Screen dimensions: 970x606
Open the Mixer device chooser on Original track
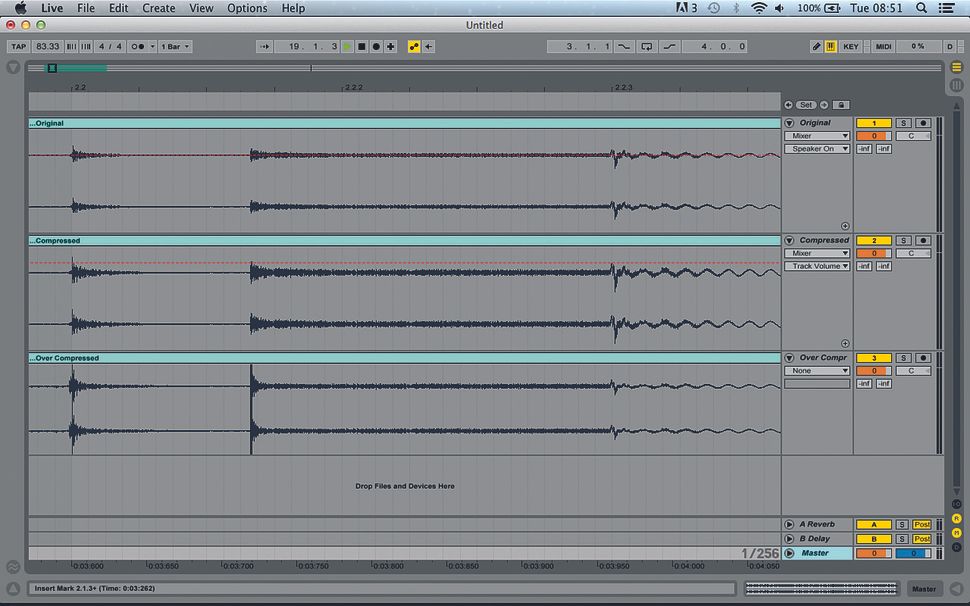pos(817,135)
